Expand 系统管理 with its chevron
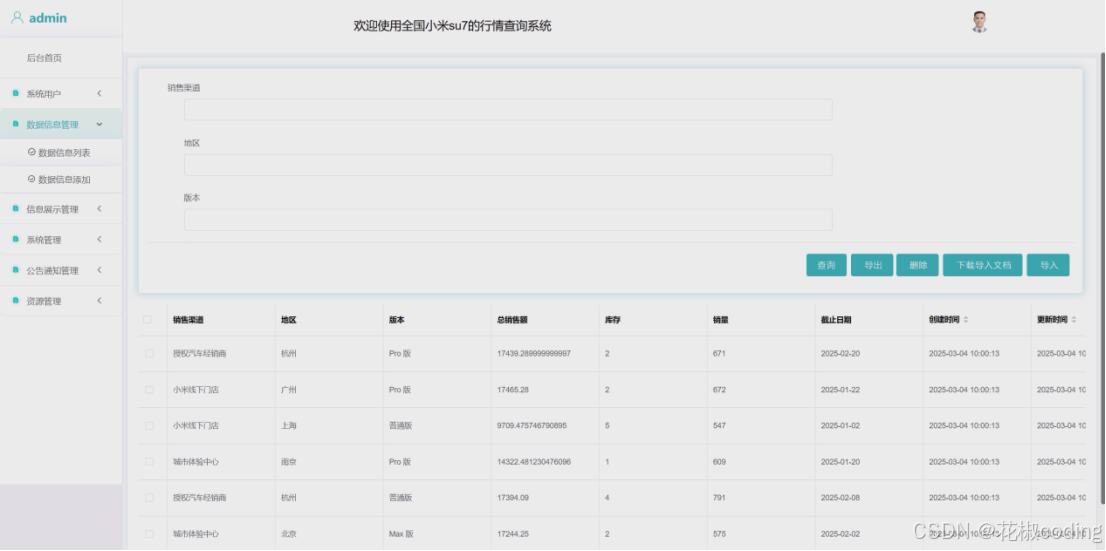The height and width of the screenshot is (551, 1106). (99, 239)
